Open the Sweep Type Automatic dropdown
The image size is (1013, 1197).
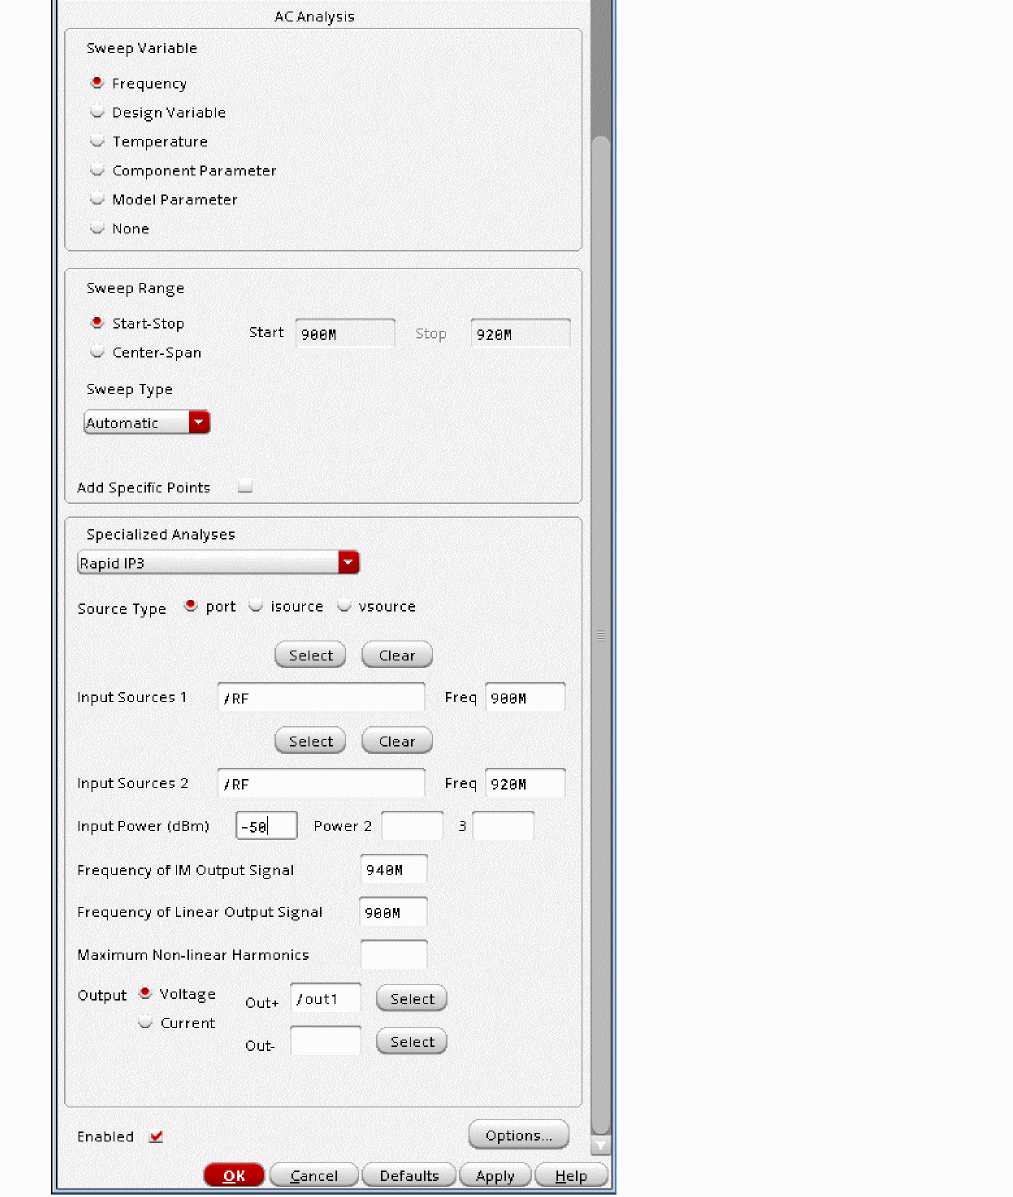tap(147, 422)
